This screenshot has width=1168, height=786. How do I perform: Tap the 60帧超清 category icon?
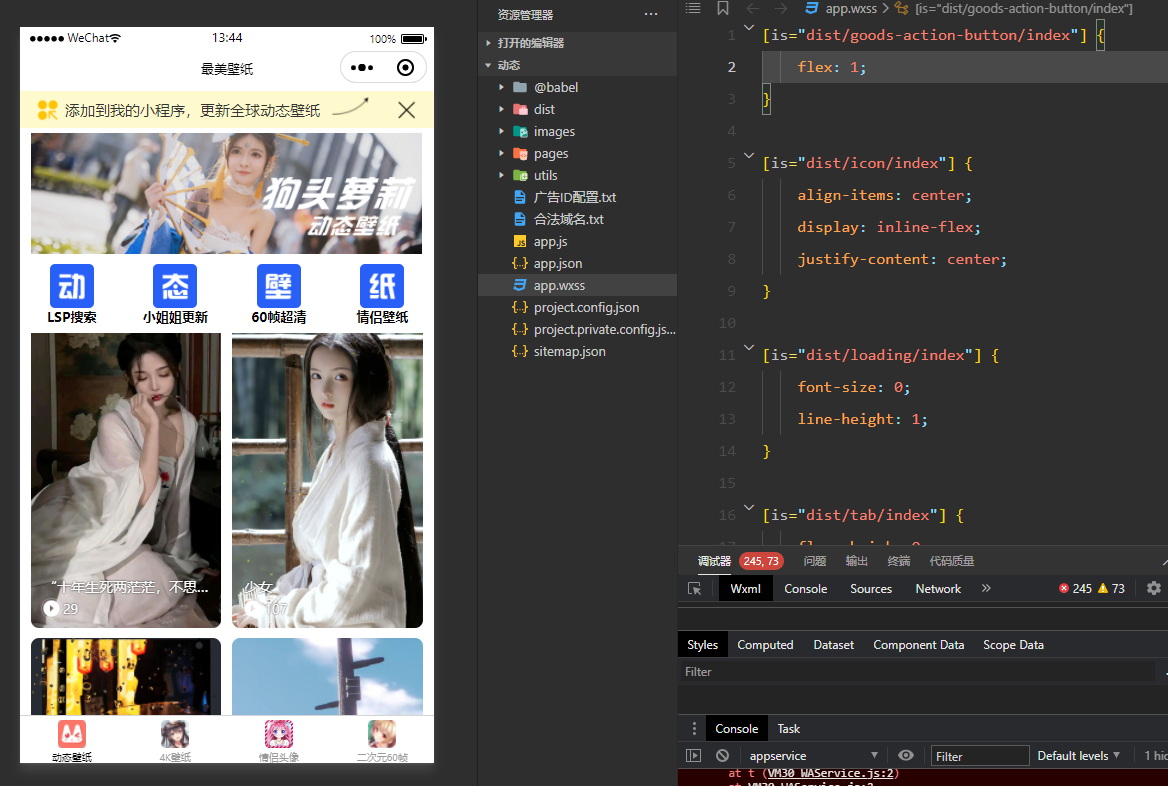[279, 287]
